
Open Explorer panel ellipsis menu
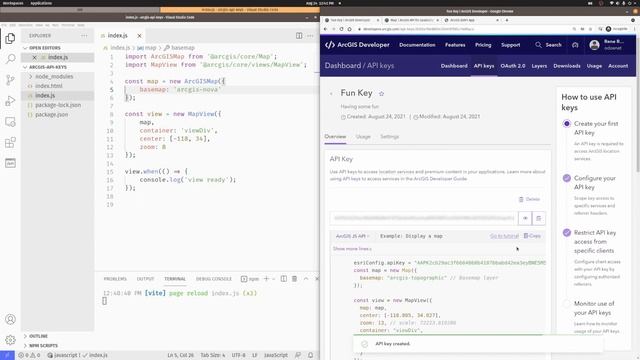coord(84,36)
